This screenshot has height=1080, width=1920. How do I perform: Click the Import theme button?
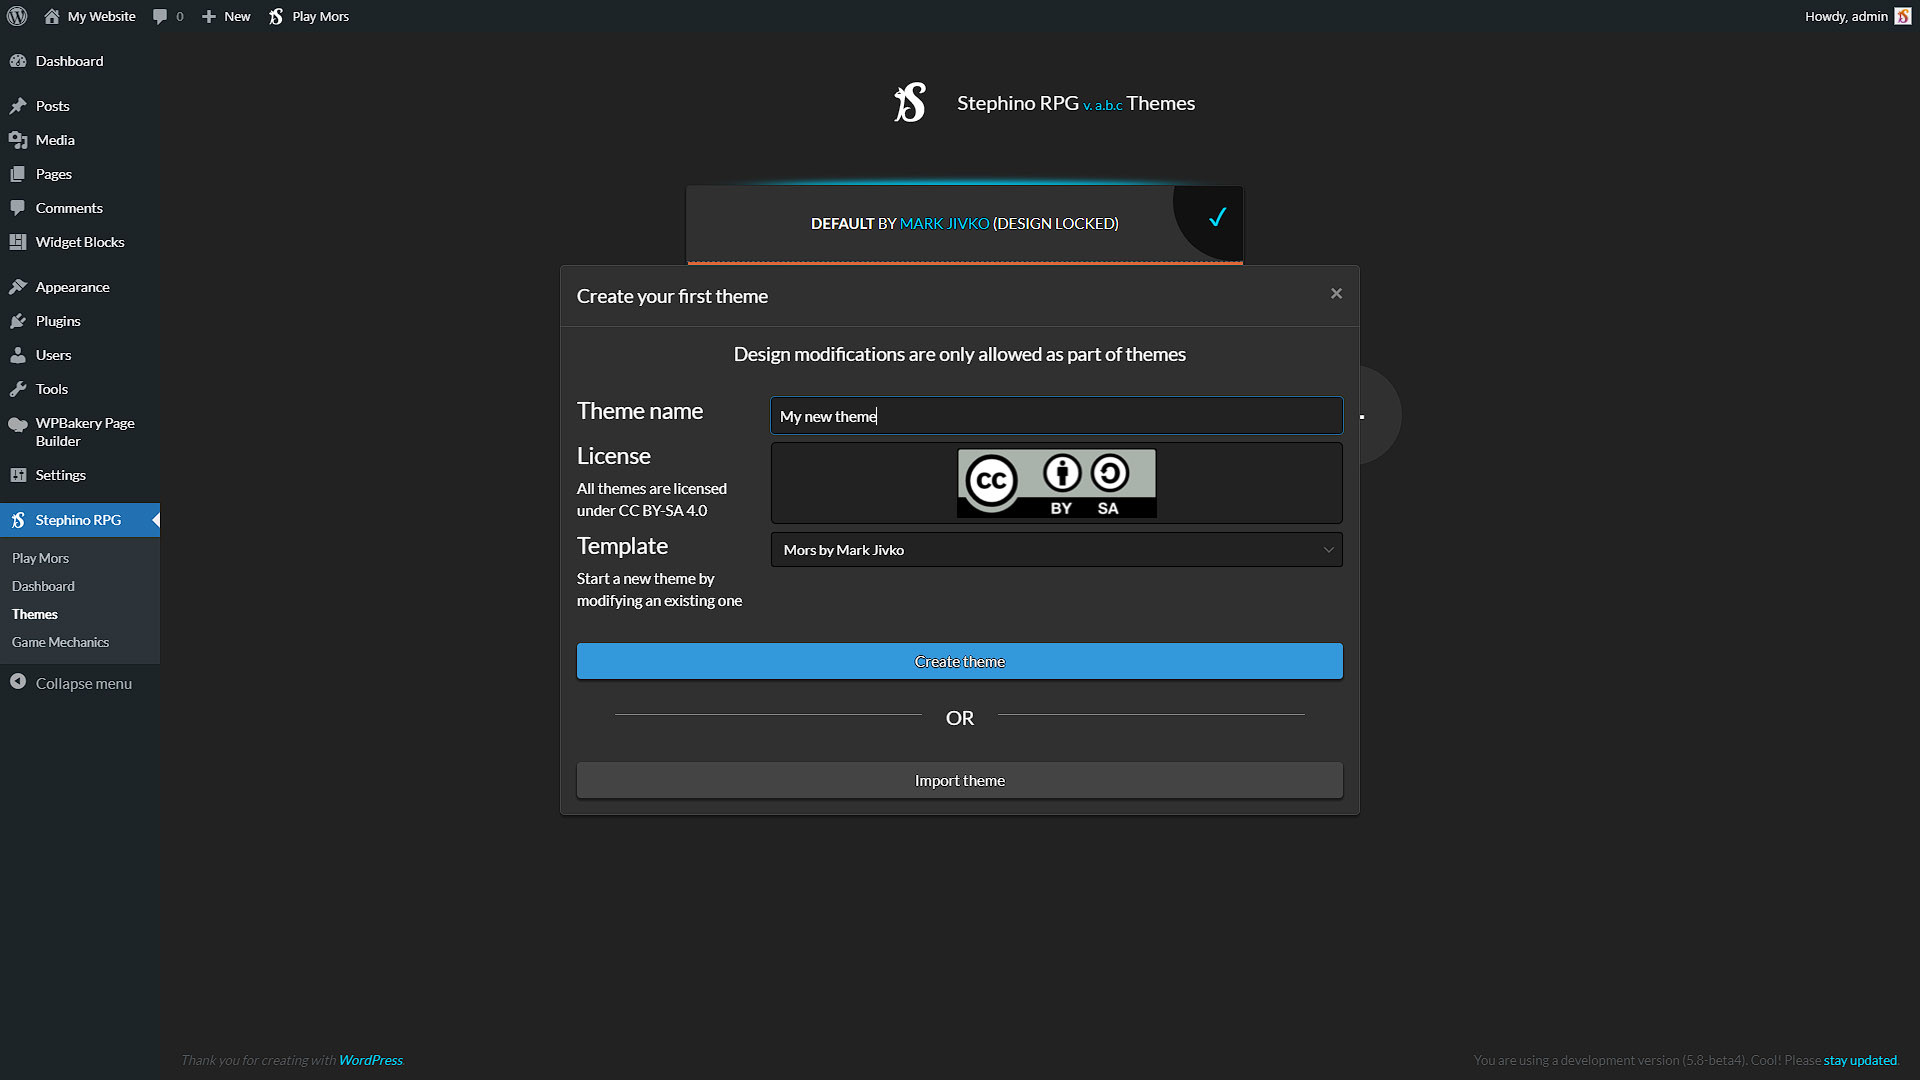click(x=959, y=780)
